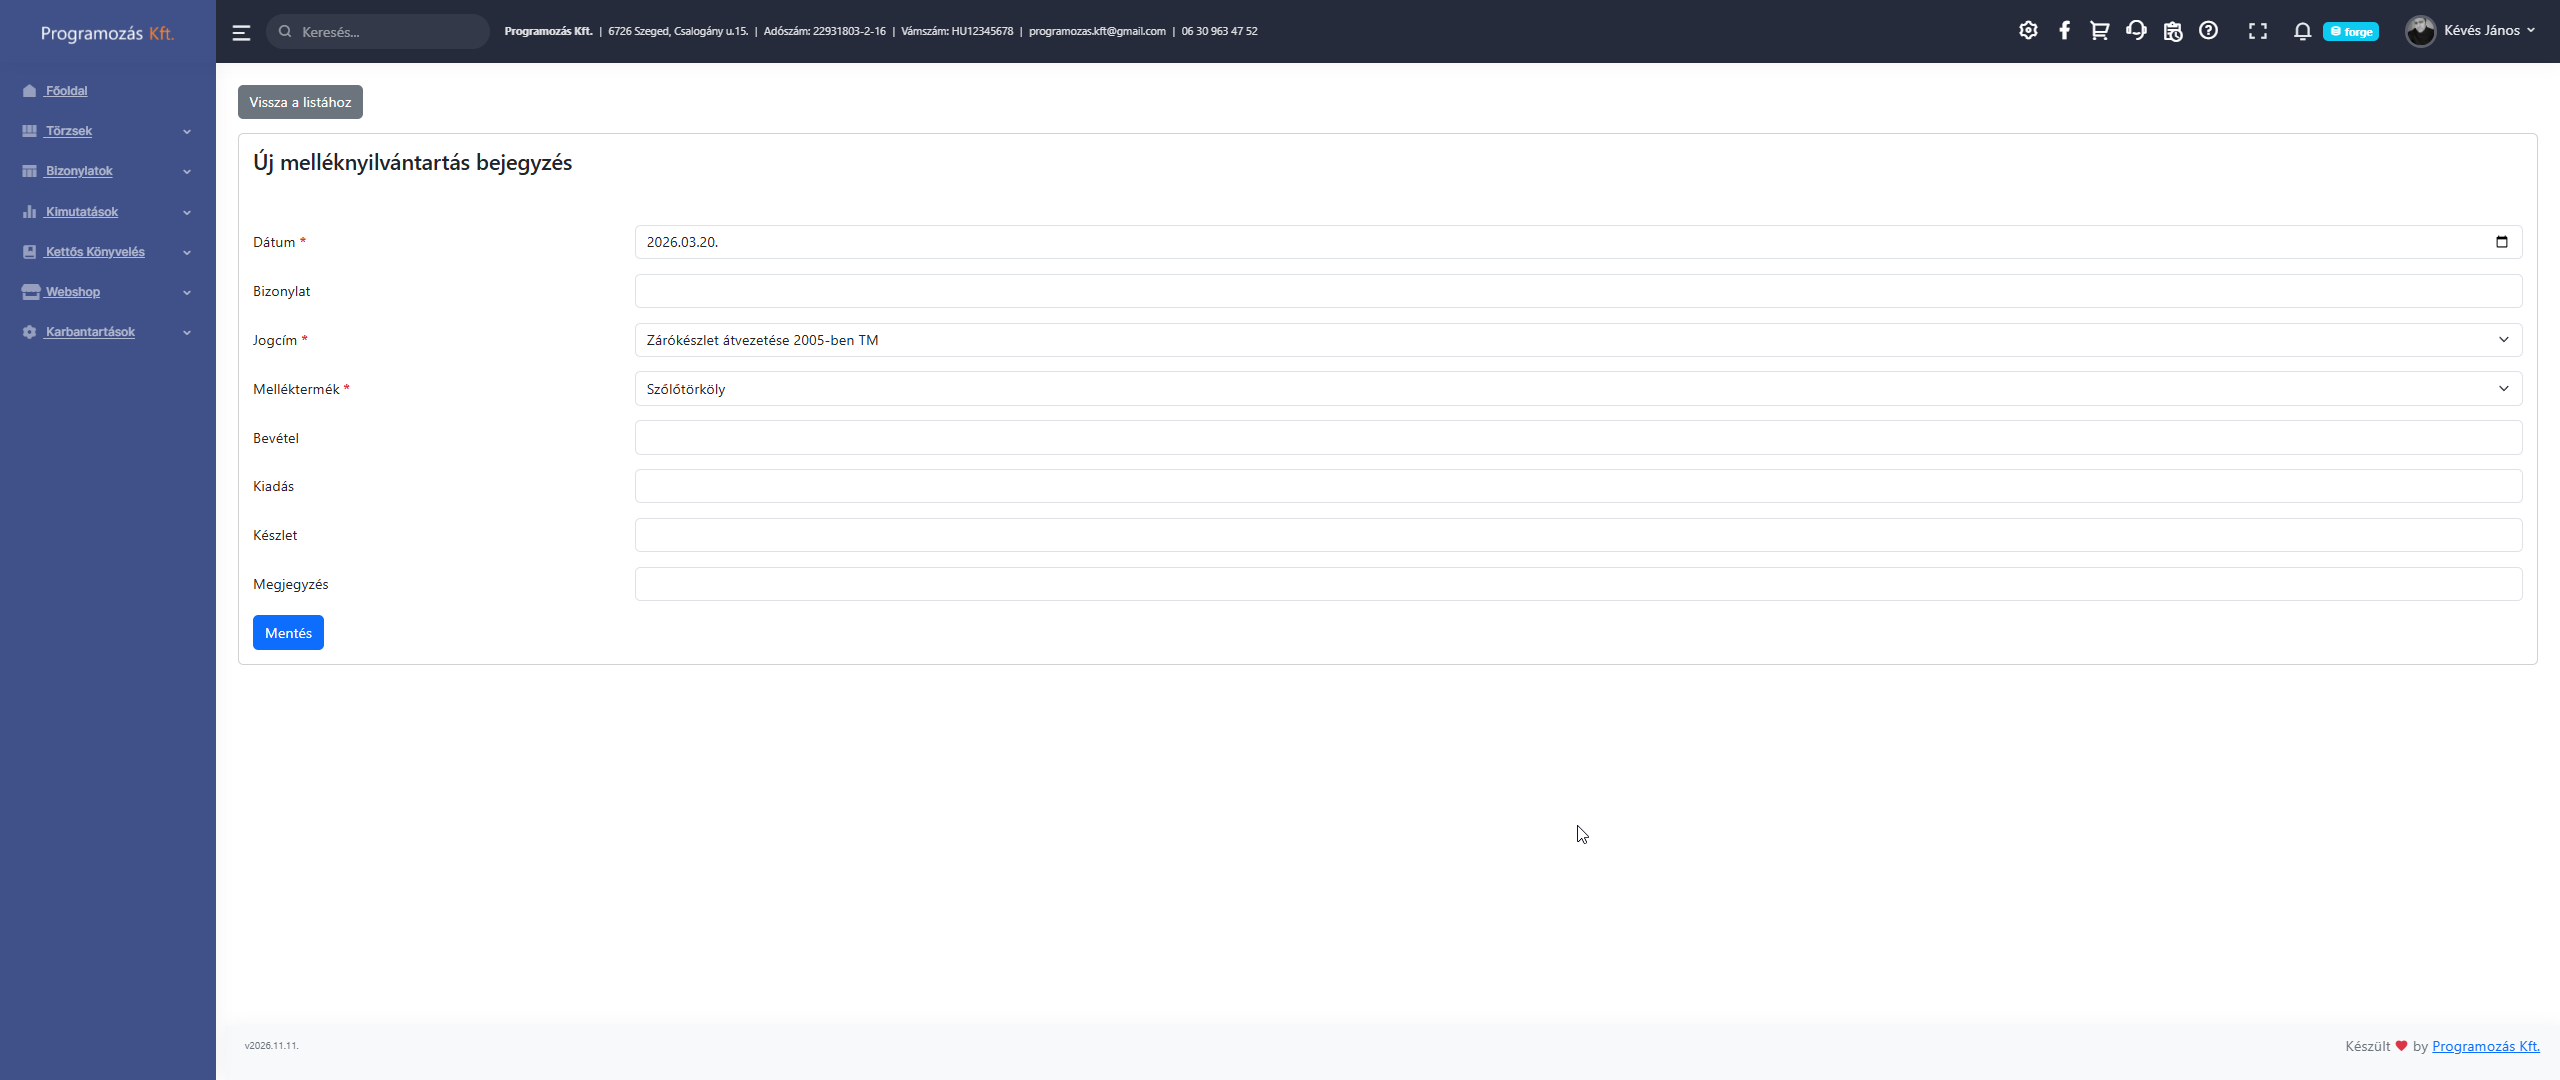Open the Melléktermék dropdown
Screen dimensions: 2560x1080
tap(1578, 389)
